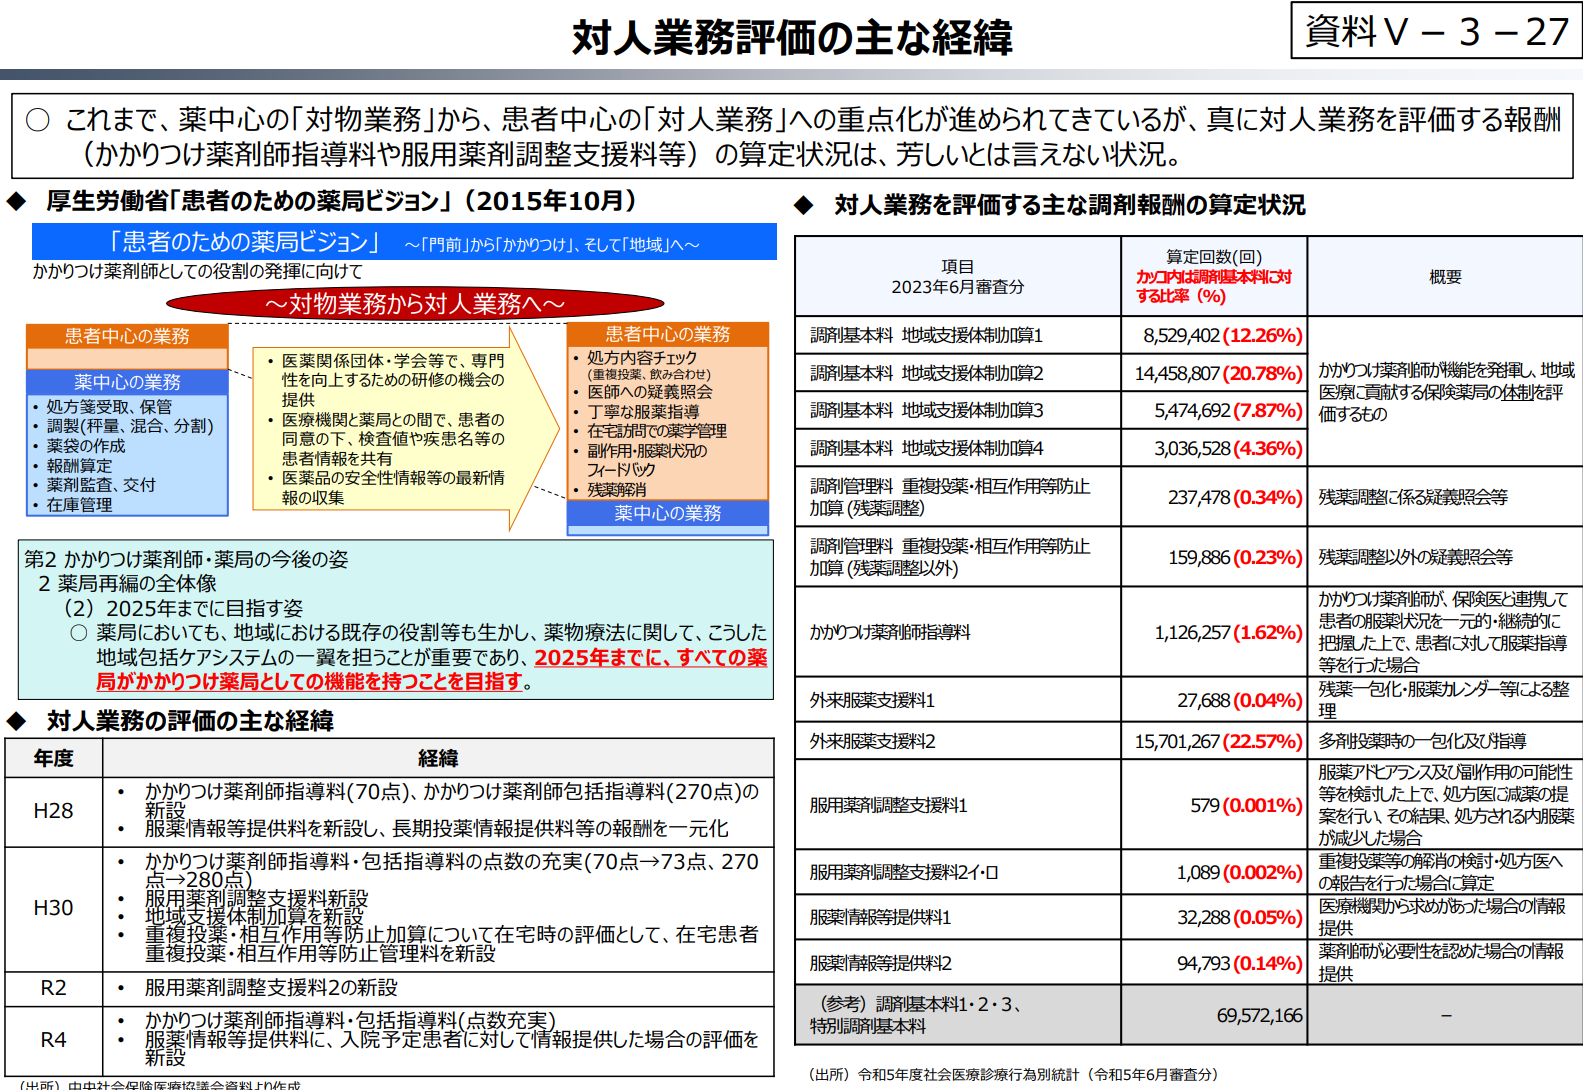Screen dimensions: 1583x1090
Task: Click the 年度 column header
Action: [x=54, y=758]
